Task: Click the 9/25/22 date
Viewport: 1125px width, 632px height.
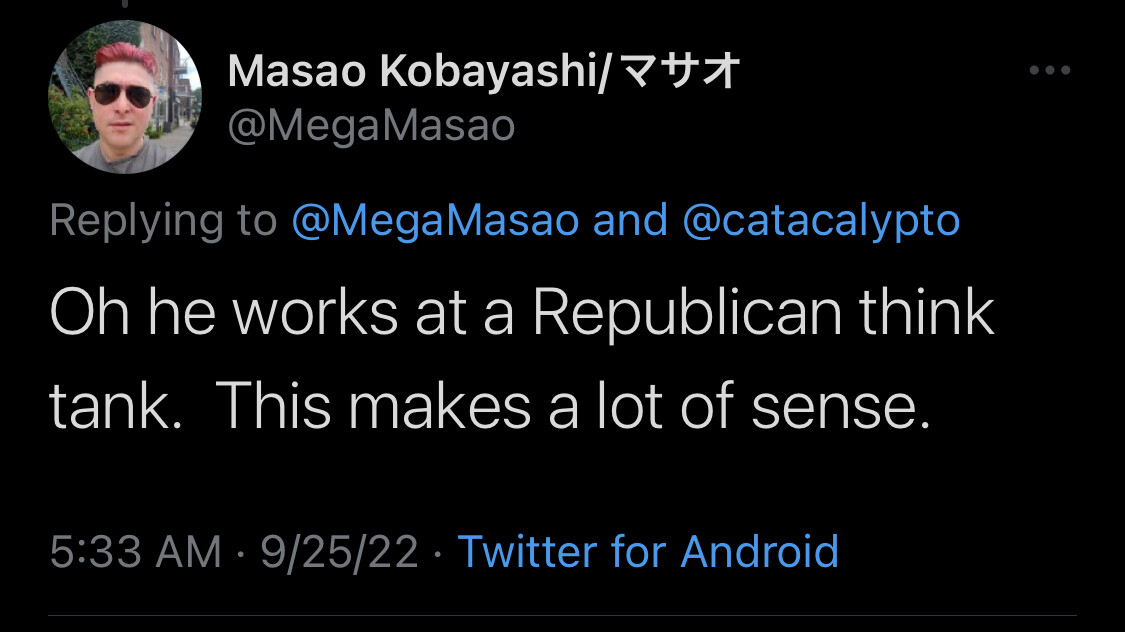Action: [339, 551]
